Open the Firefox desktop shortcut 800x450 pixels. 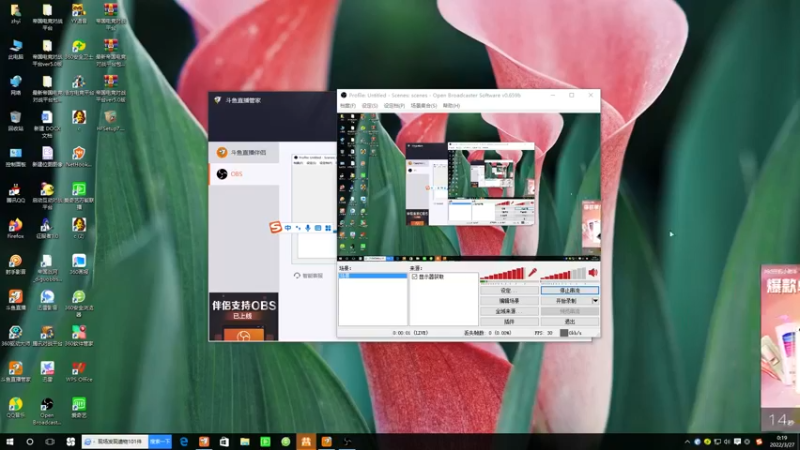(15, 229)
